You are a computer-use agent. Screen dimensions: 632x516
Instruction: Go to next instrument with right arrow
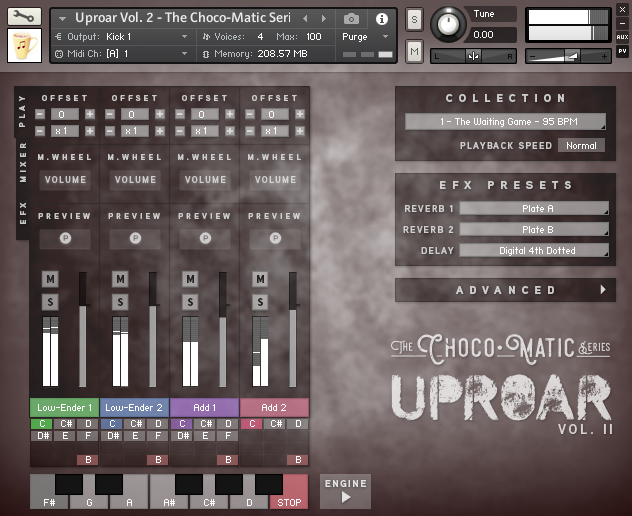pyautogui.click(x=323, y=19)
